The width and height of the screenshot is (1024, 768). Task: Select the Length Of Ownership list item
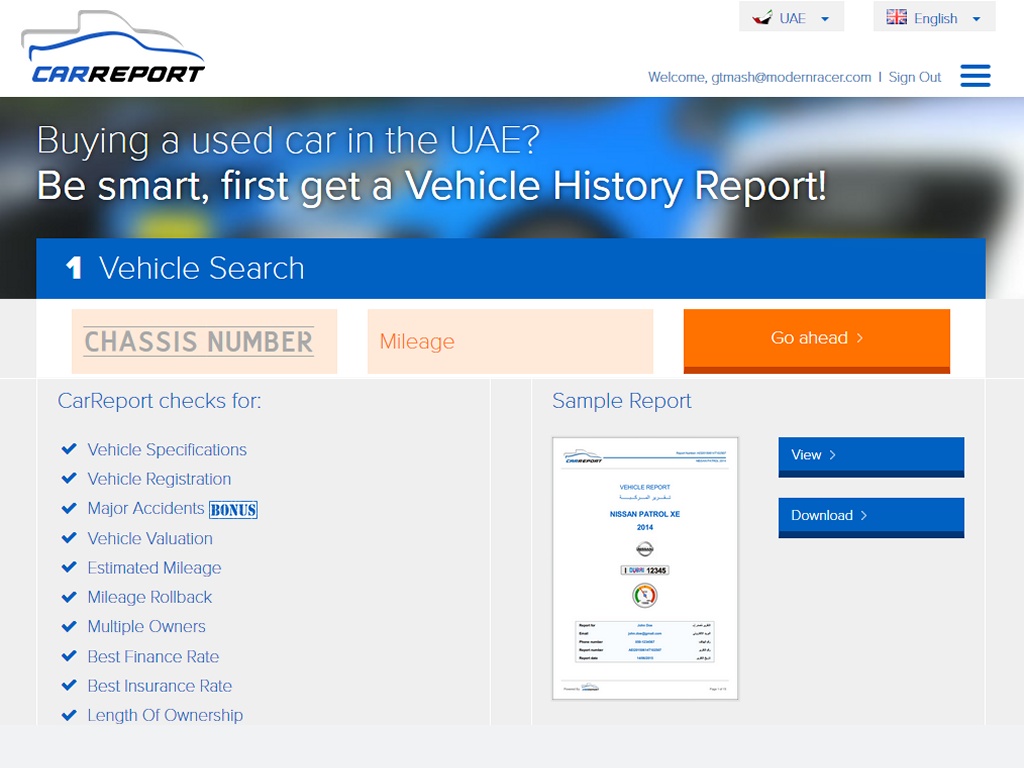click(165, 715)
